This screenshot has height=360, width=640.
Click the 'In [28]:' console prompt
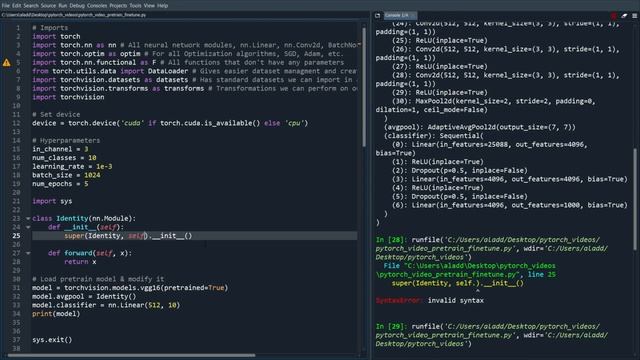[392, 240]
